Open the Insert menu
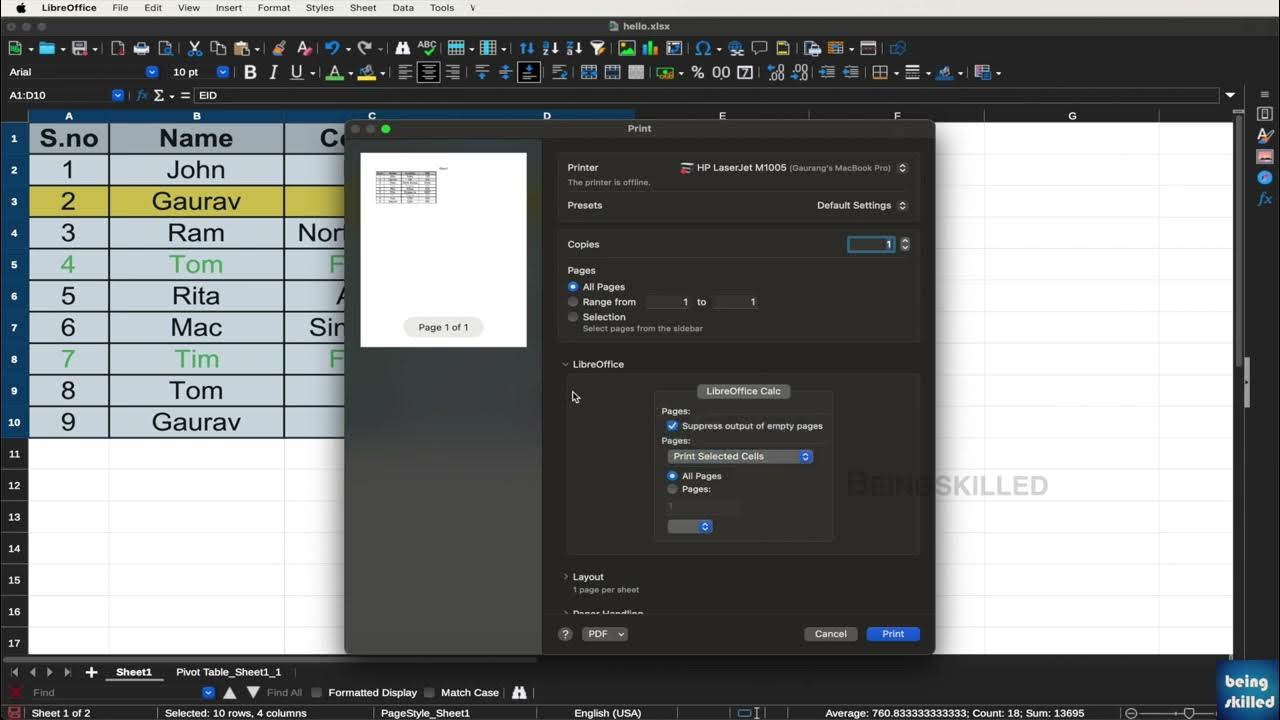 [x=229, y=8]
